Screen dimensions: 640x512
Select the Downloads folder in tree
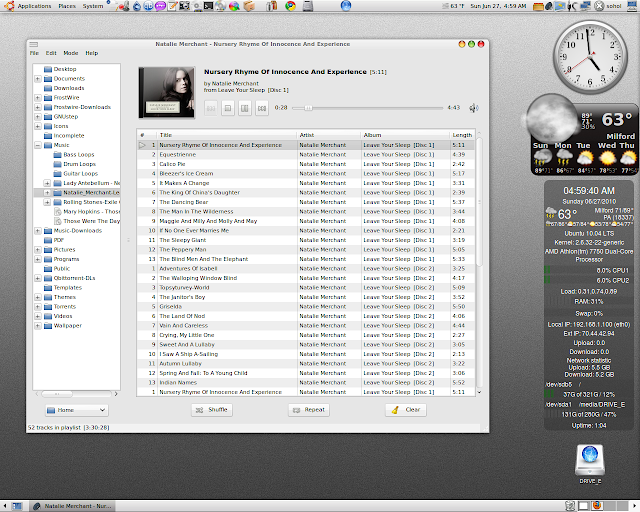(x=64, y=88)
